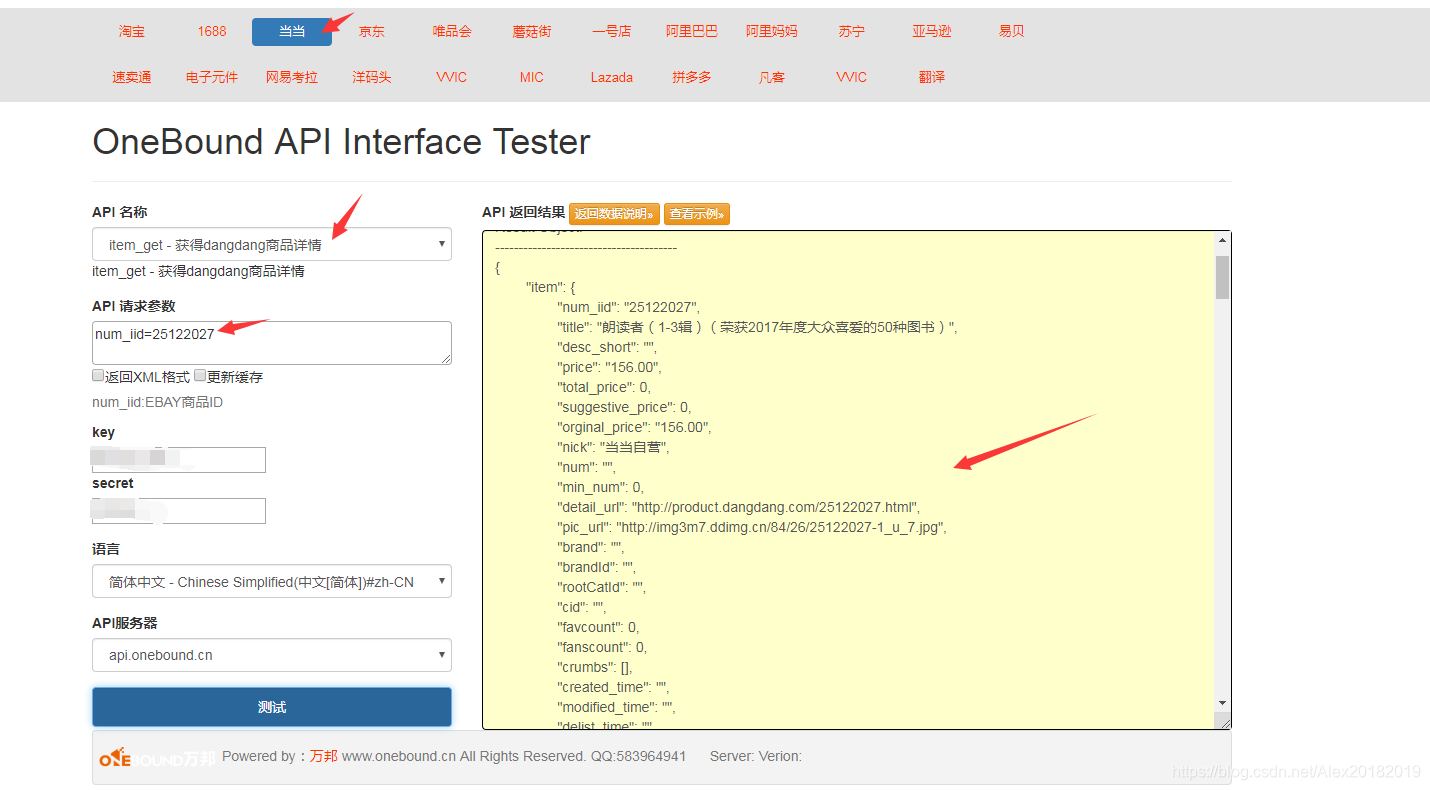Viewport: 1430px width, 790px height.
Task: Select the active 当当 tab
Action: tap(292, 31)
